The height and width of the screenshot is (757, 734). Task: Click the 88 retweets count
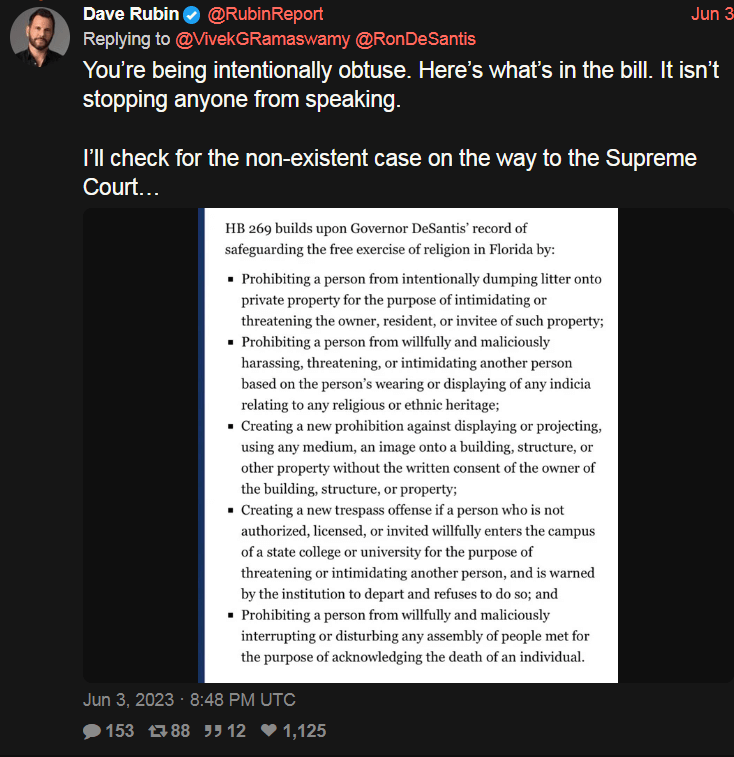pyautogui.click(x=180, y=731)
